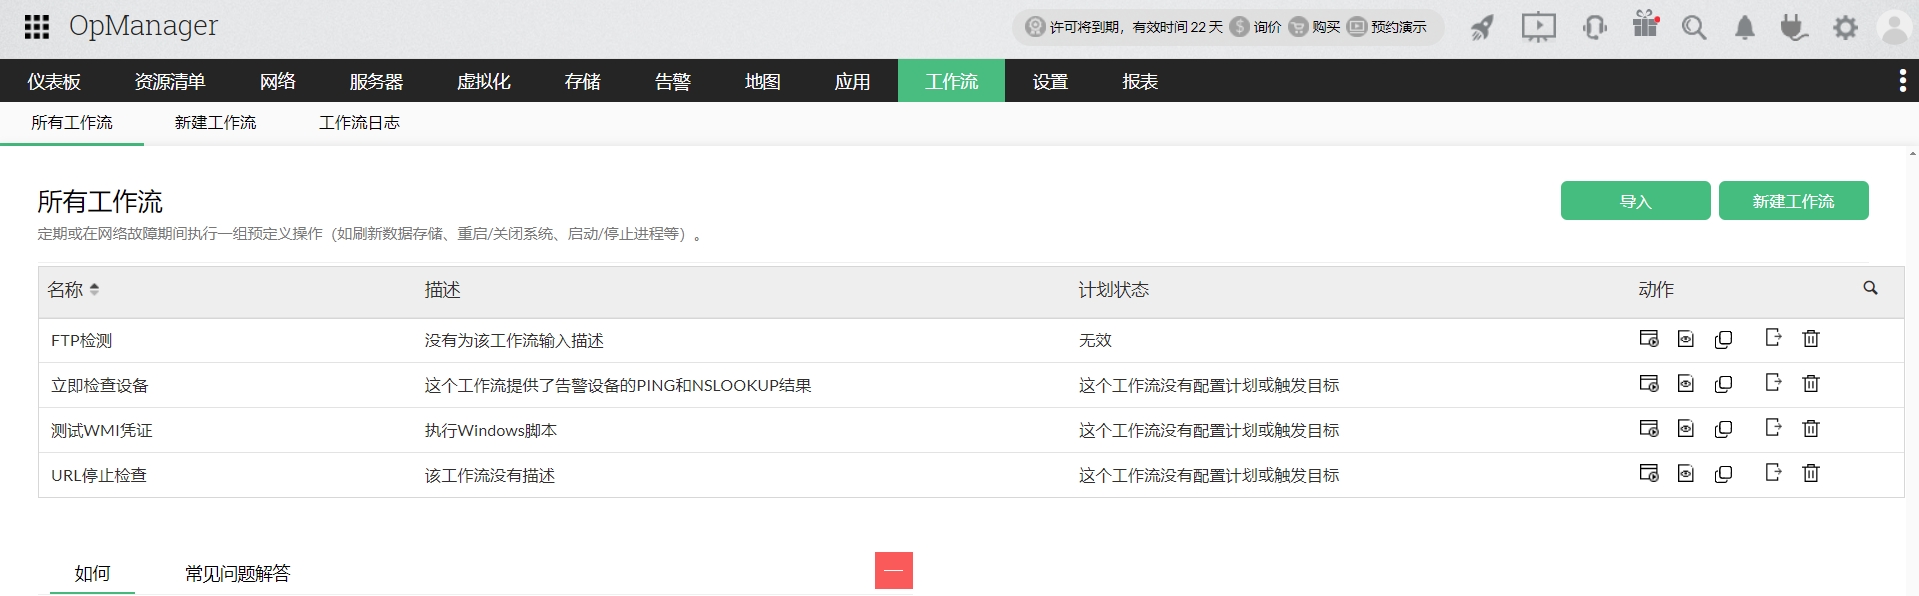The height and width of the screenshot is (596, 1919).
Task: Export the FTP检测 workflow
Action: 1773,338
